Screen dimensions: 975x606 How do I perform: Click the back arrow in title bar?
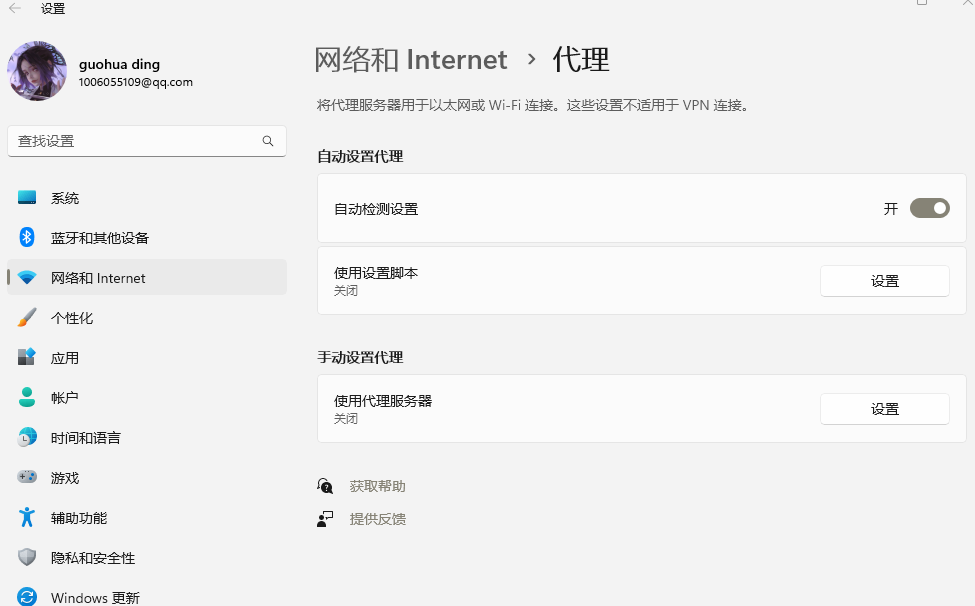pos(15,8)
